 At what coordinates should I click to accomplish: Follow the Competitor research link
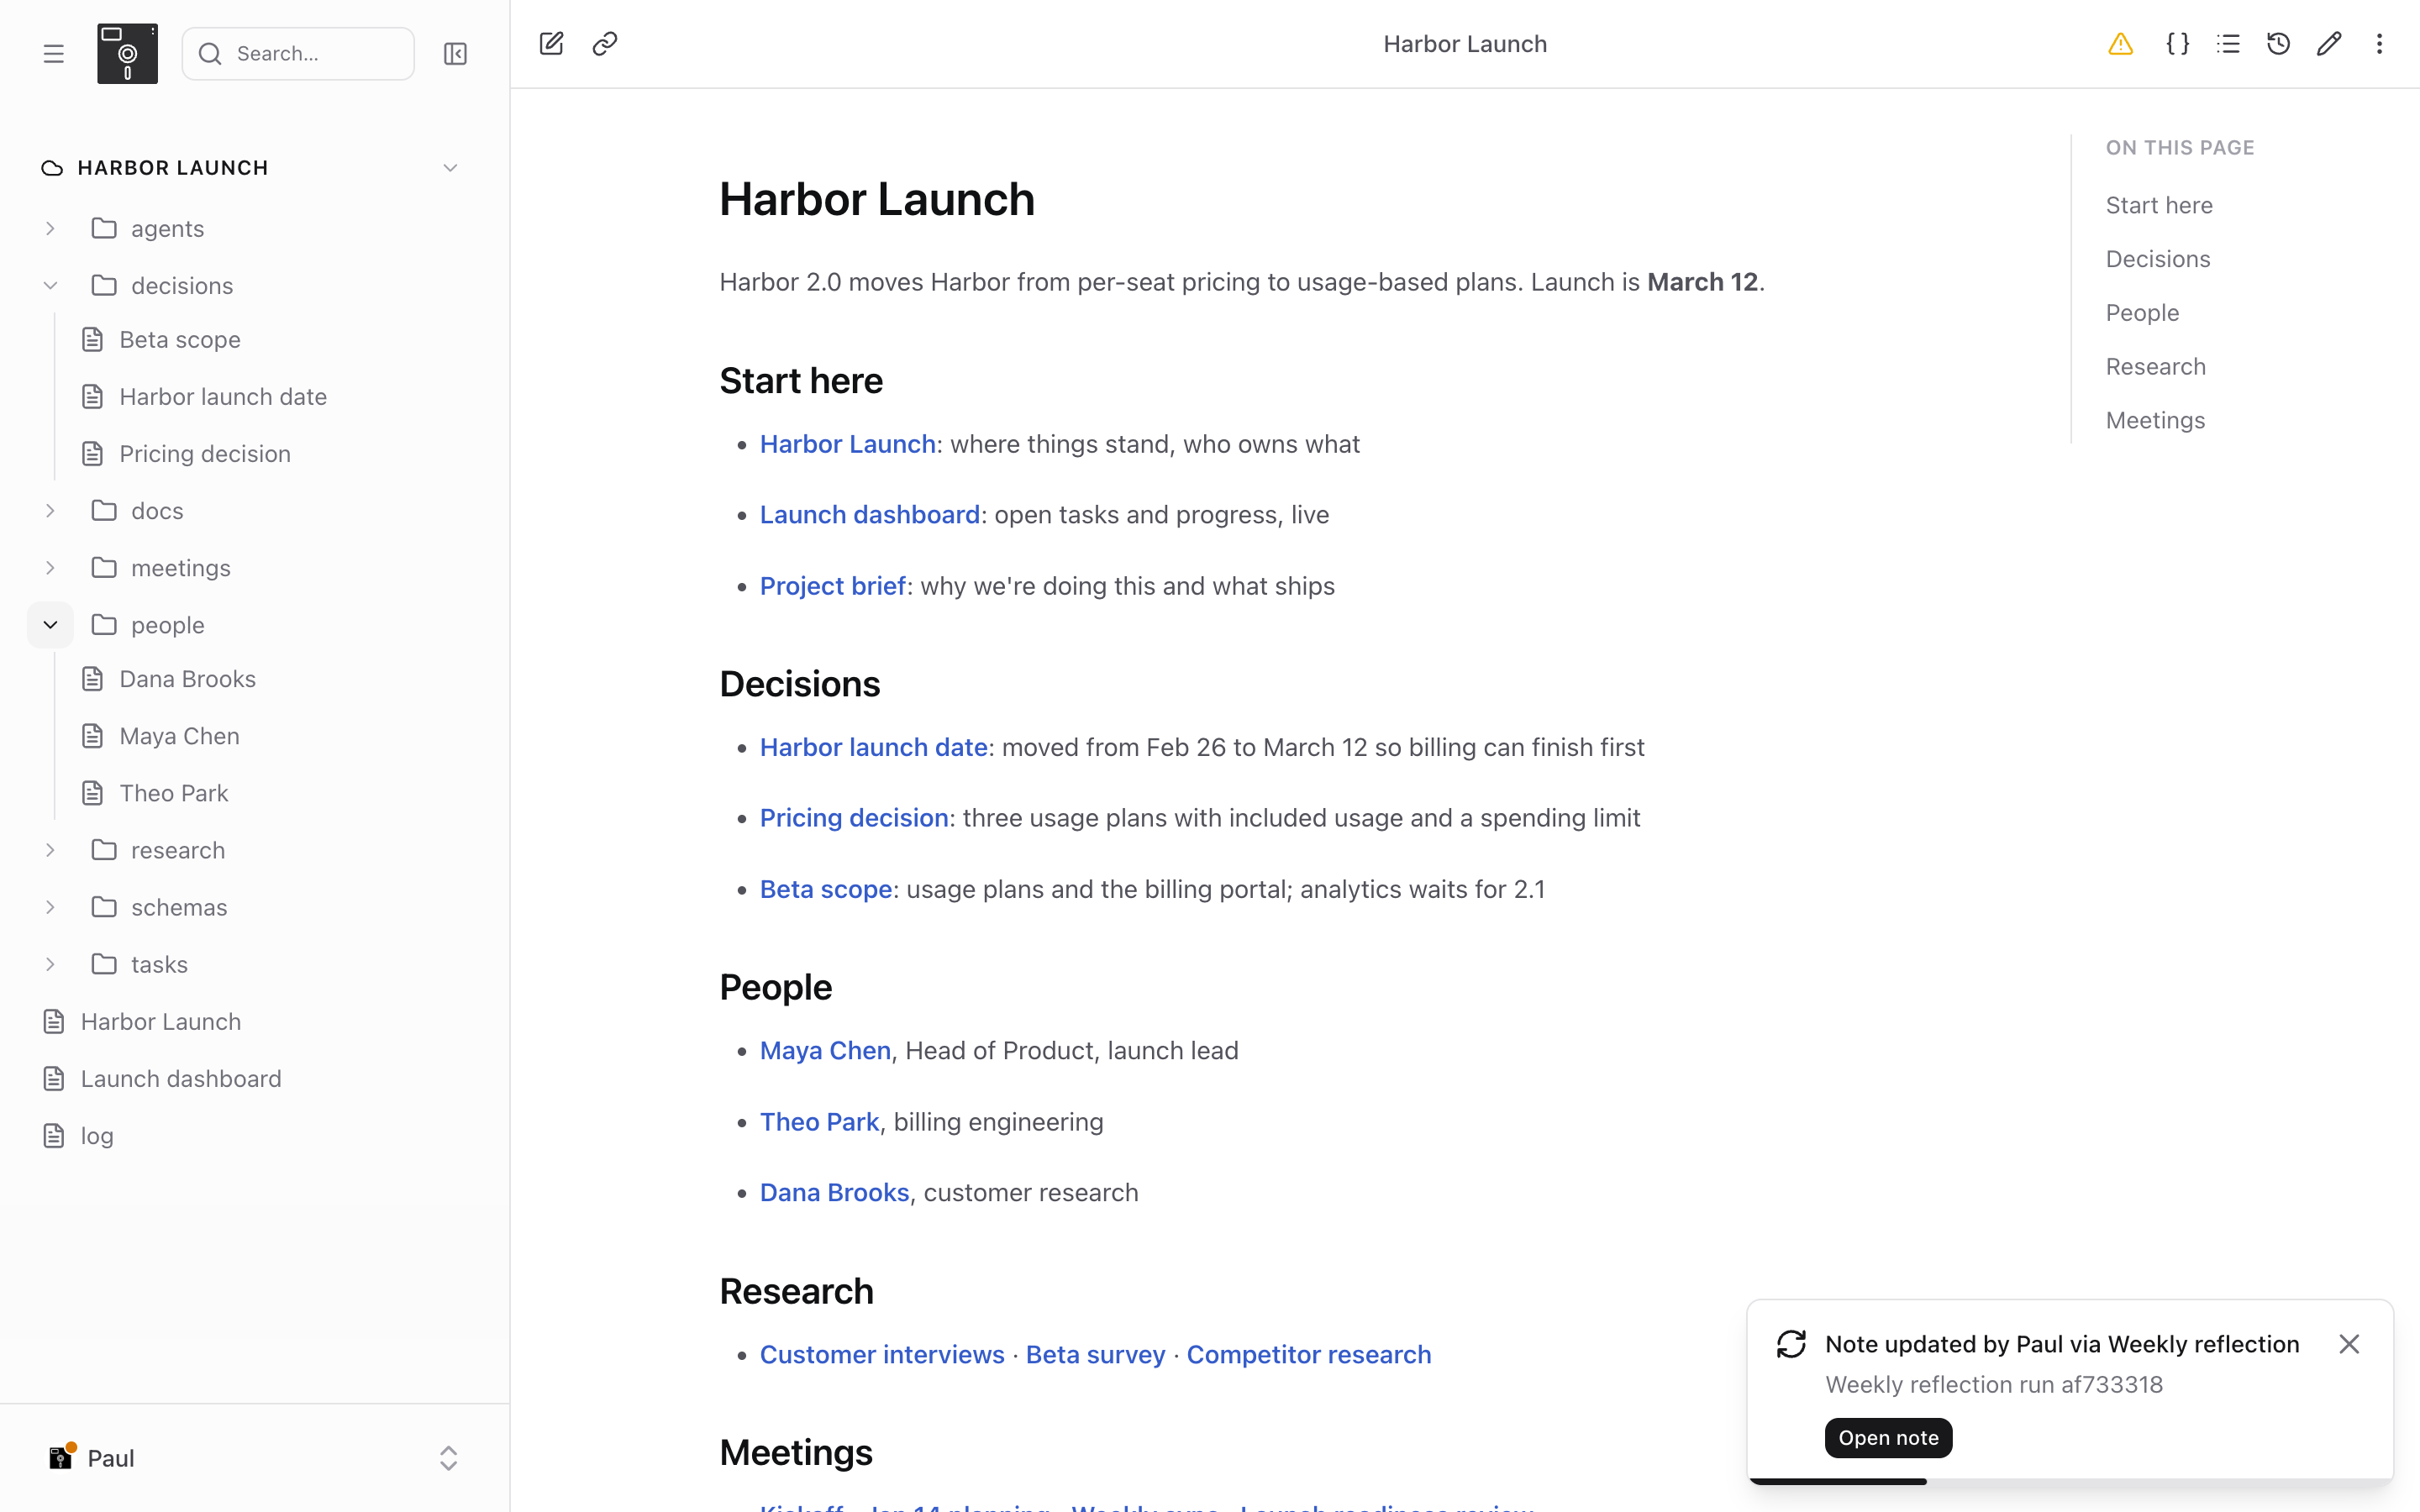coord(1308,1354)
